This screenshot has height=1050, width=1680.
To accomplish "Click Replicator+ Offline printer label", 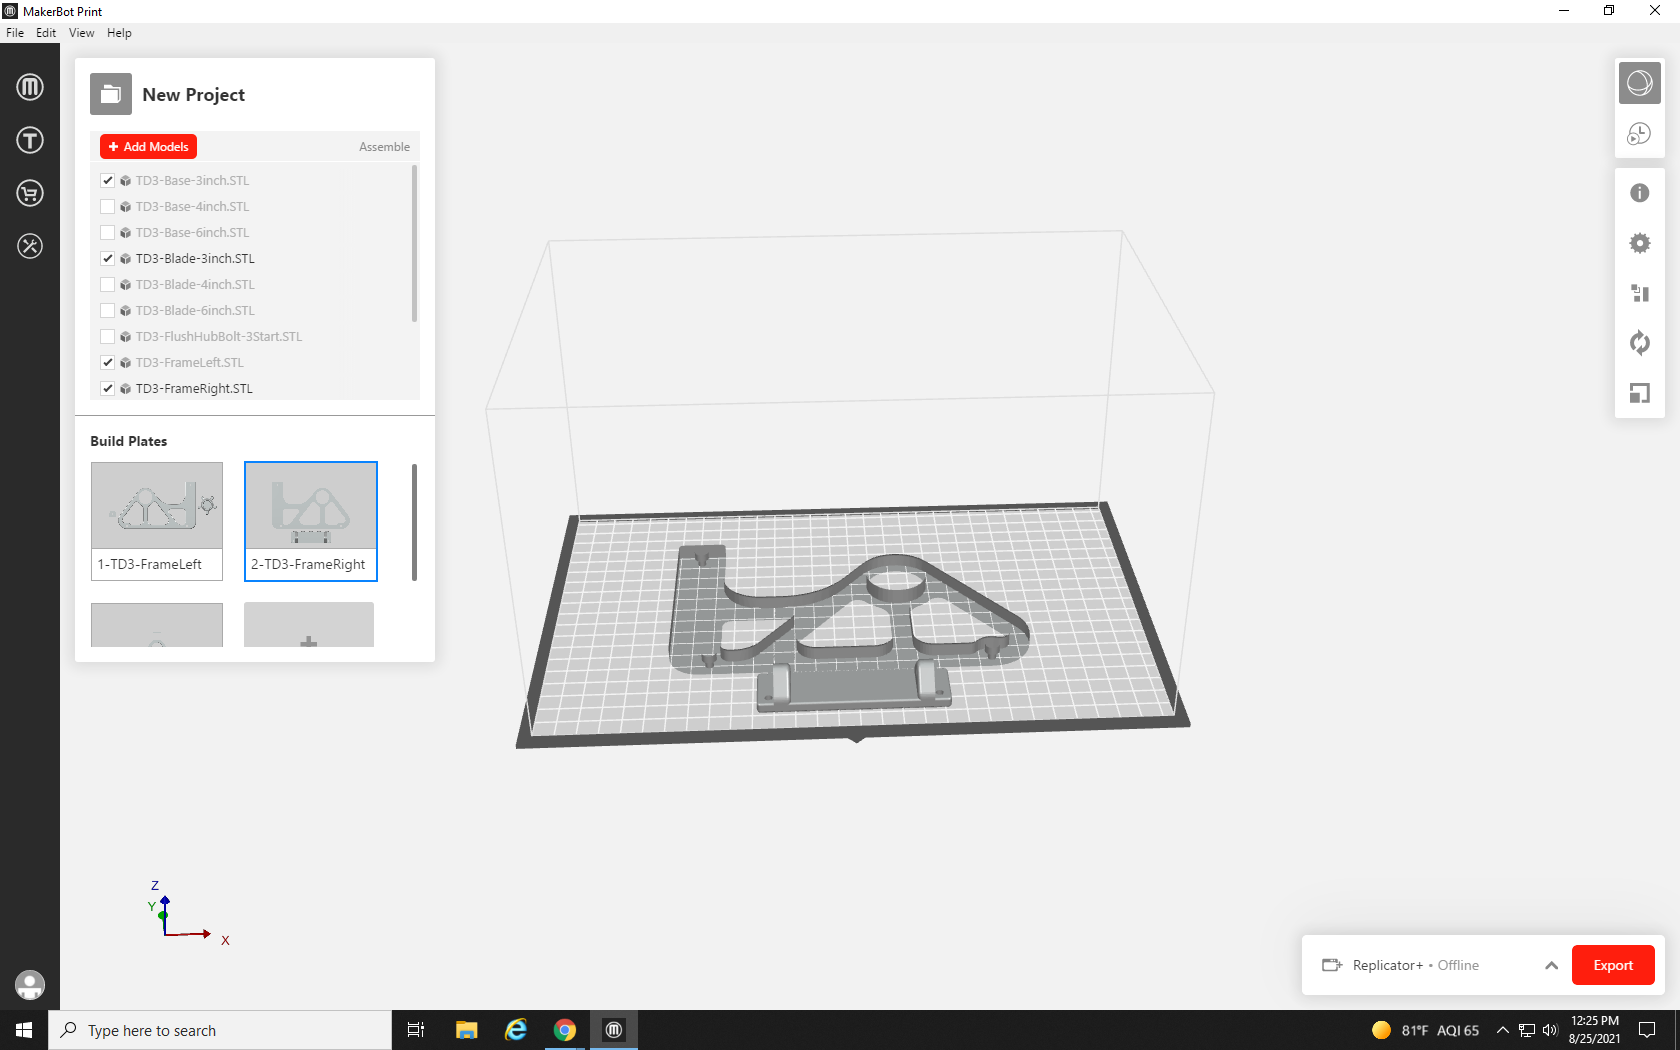I will [x=1415, y=965].
